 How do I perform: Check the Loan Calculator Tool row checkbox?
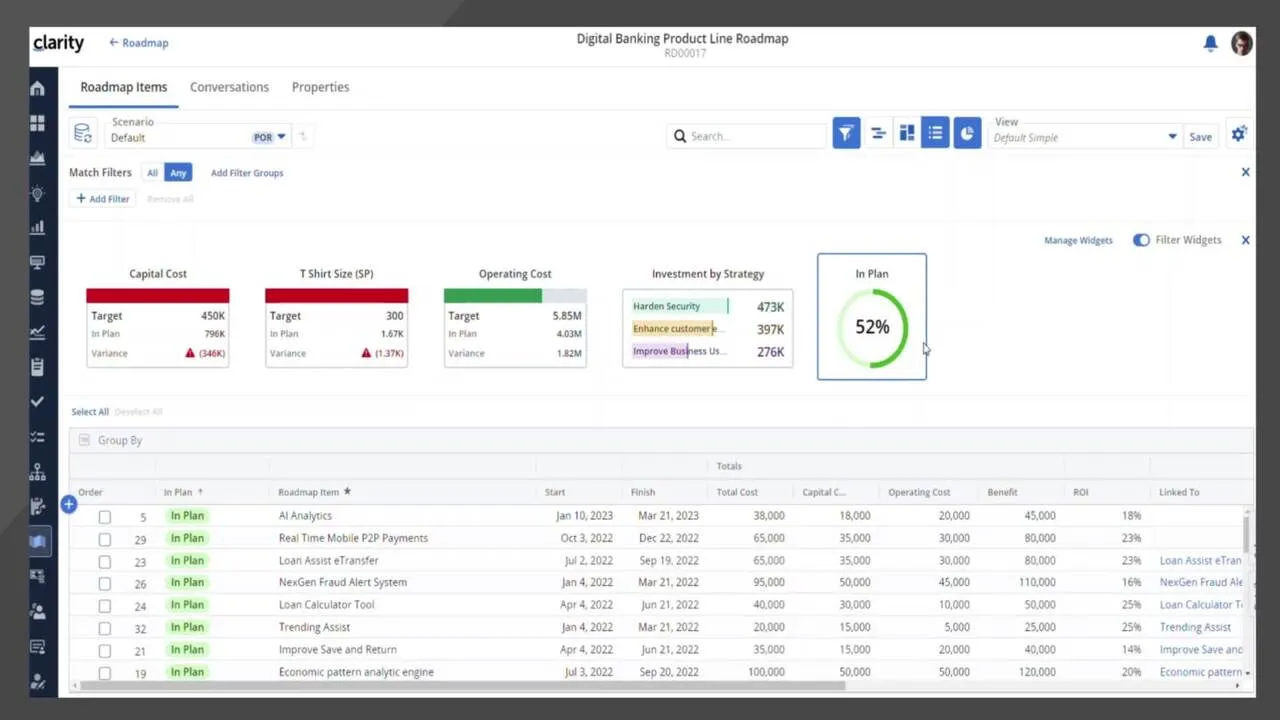point(105,606)
